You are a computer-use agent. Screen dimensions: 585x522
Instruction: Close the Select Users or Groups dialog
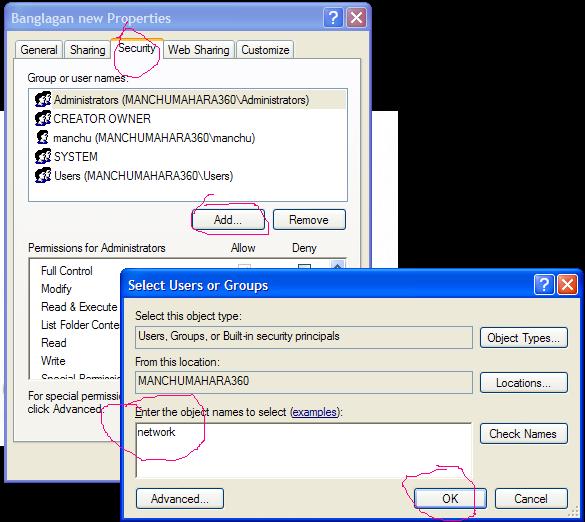[567, 285]
